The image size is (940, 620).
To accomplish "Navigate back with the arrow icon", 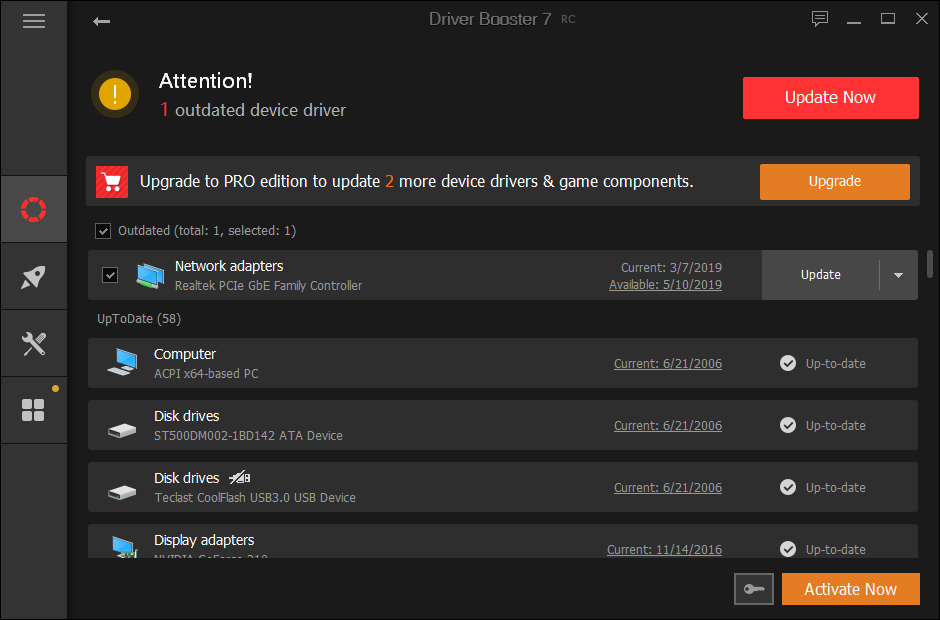I will click(x=101, y=20).
